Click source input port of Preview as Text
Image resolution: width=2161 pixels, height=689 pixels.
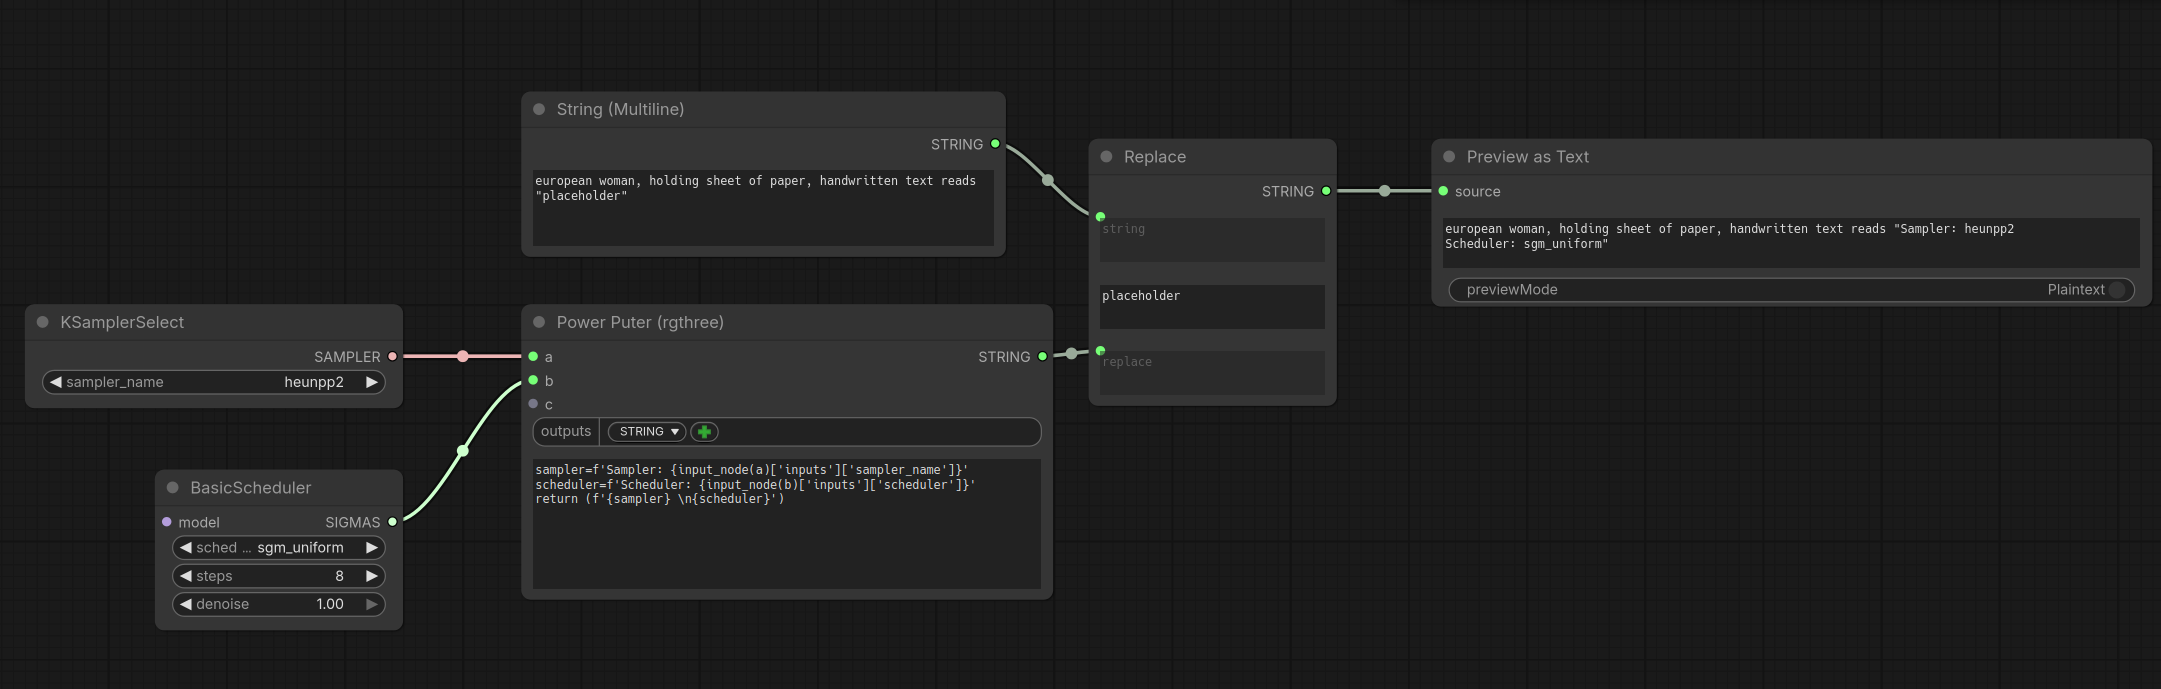[1443, 191]
